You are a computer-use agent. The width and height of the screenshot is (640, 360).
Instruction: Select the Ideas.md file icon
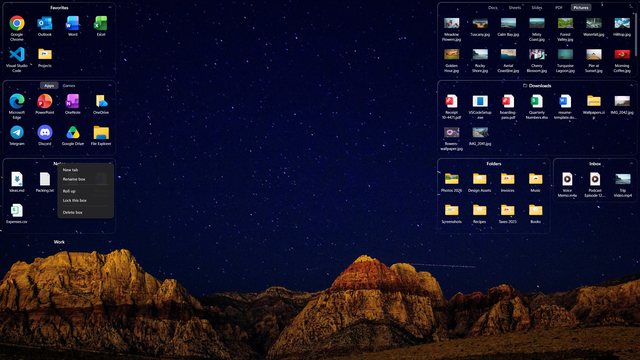[x=17, y=179]
